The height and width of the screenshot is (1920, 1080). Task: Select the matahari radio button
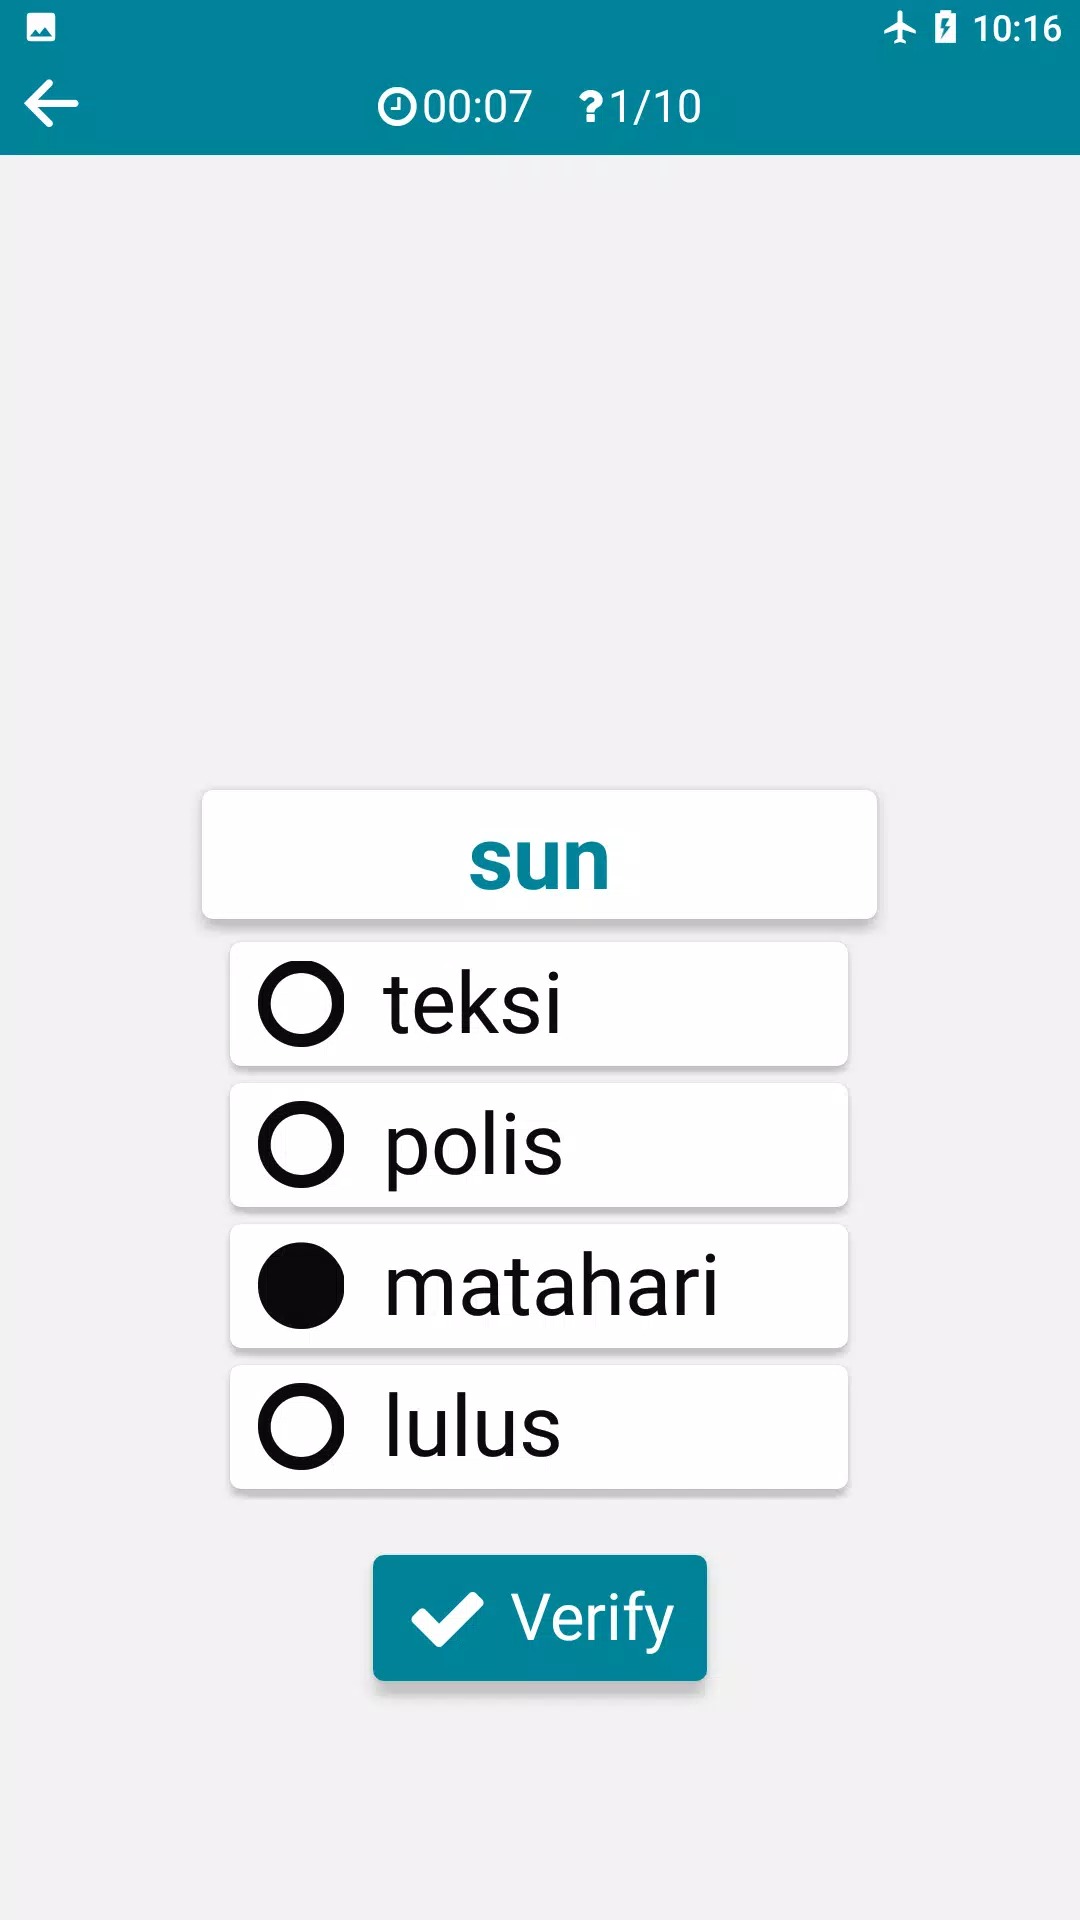(x=301, y=1286)
